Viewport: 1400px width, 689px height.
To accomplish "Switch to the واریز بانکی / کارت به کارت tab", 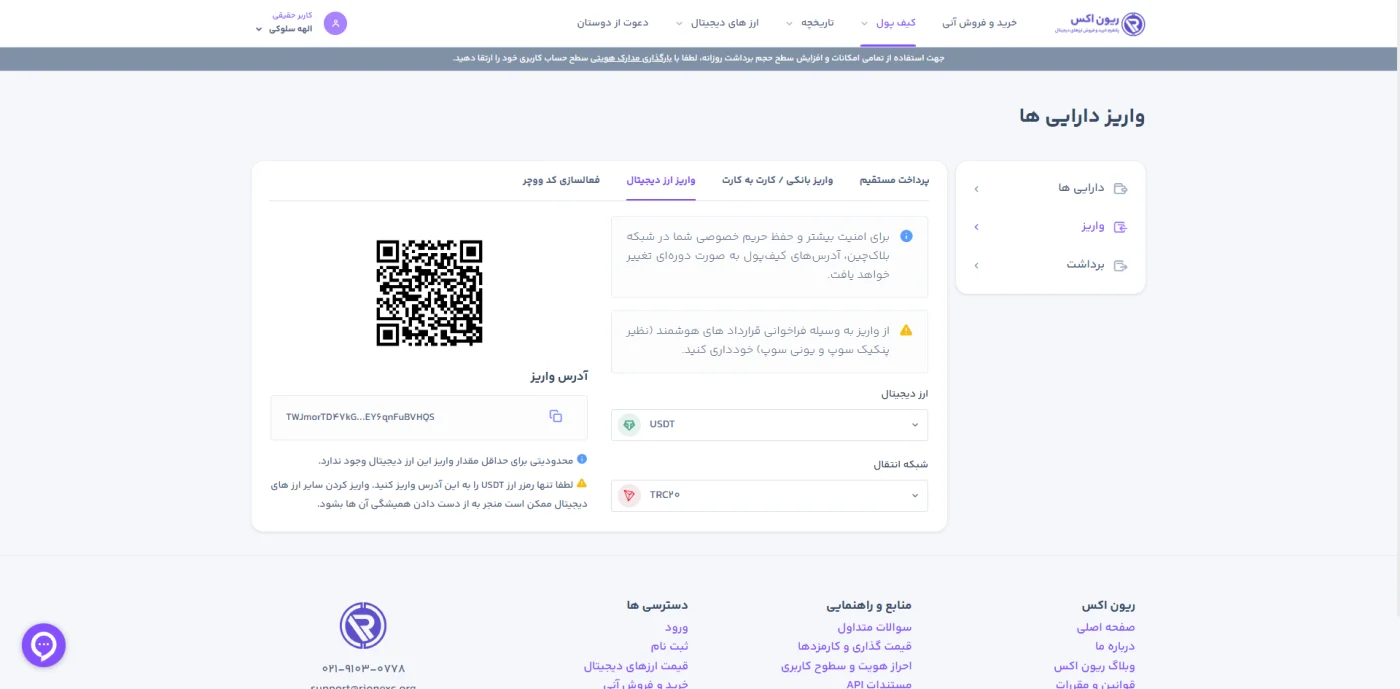I will click(777, 181).
